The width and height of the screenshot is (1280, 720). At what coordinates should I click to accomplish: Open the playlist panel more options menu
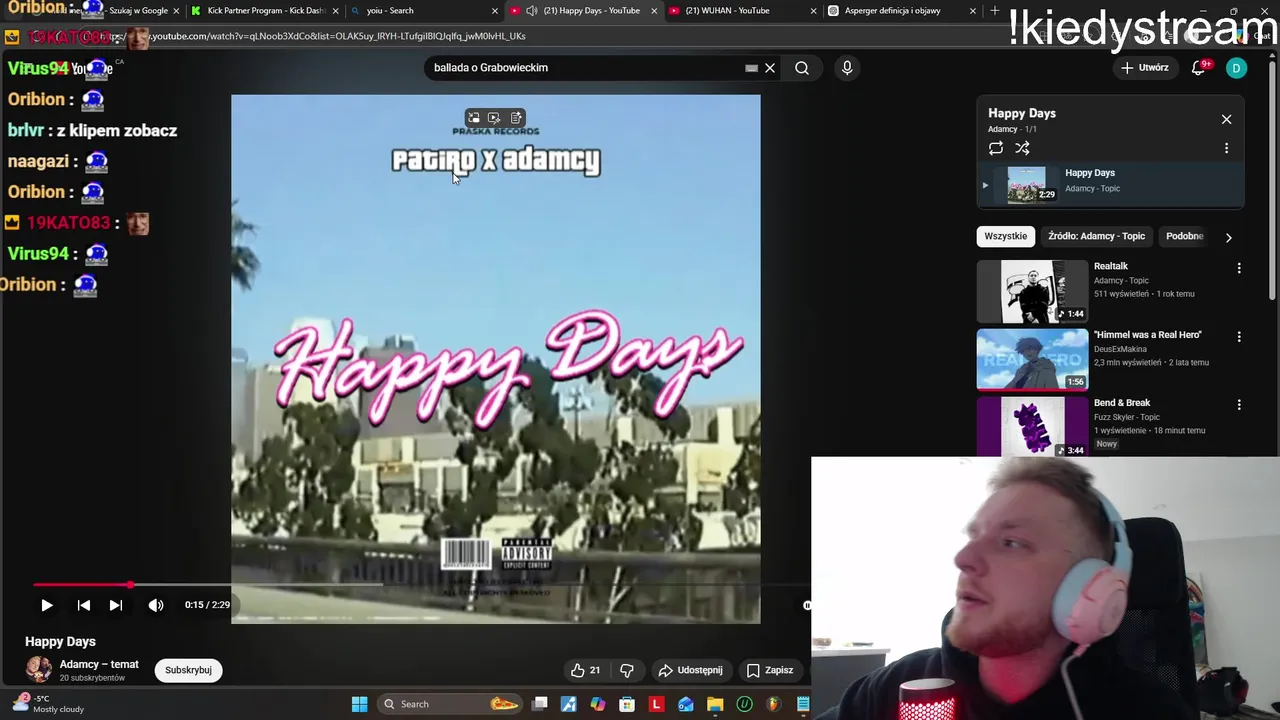point(1226,148)
